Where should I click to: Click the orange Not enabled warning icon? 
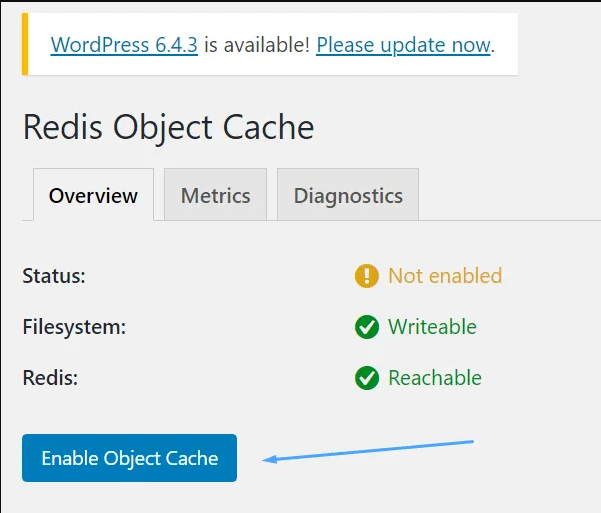point(367,276)
